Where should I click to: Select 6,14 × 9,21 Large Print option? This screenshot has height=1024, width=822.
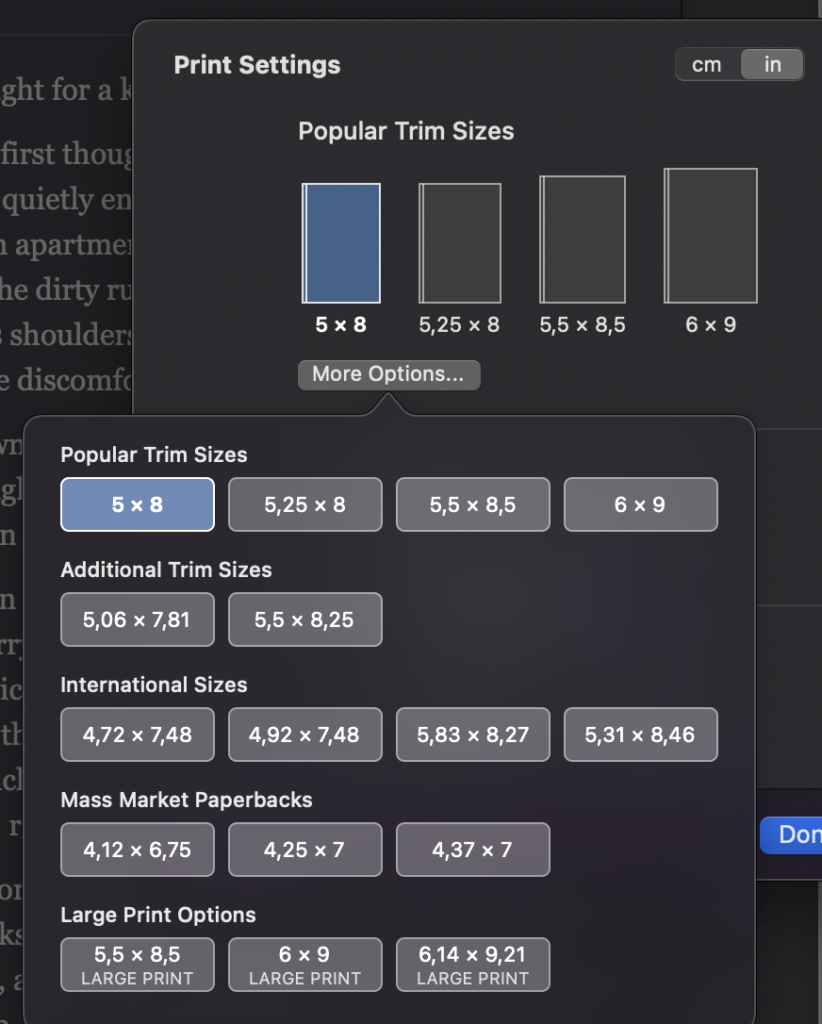[x=473, y=965]
